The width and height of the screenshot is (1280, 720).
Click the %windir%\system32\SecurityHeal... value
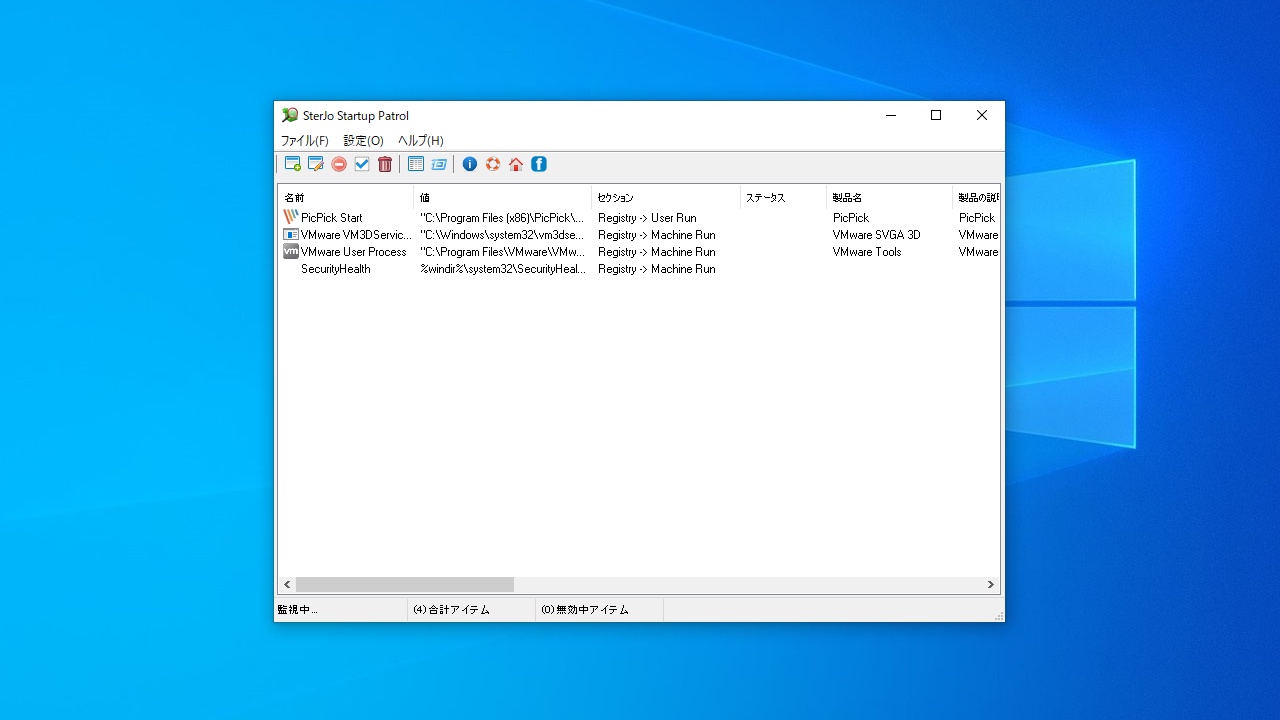pyautogui.click(x=503, y=269)
